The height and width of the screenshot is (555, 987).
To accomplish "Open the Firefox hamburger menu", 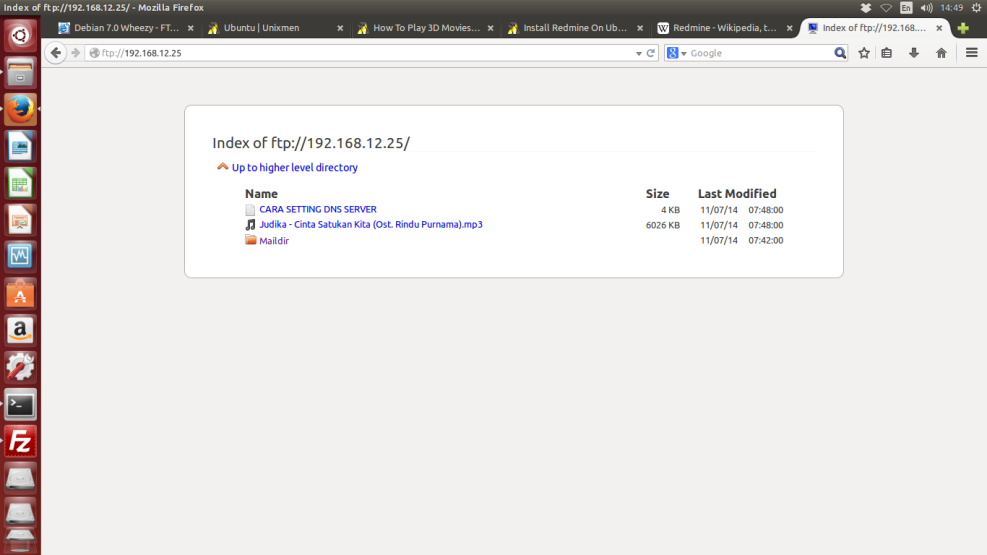I will tap(971, 53).
